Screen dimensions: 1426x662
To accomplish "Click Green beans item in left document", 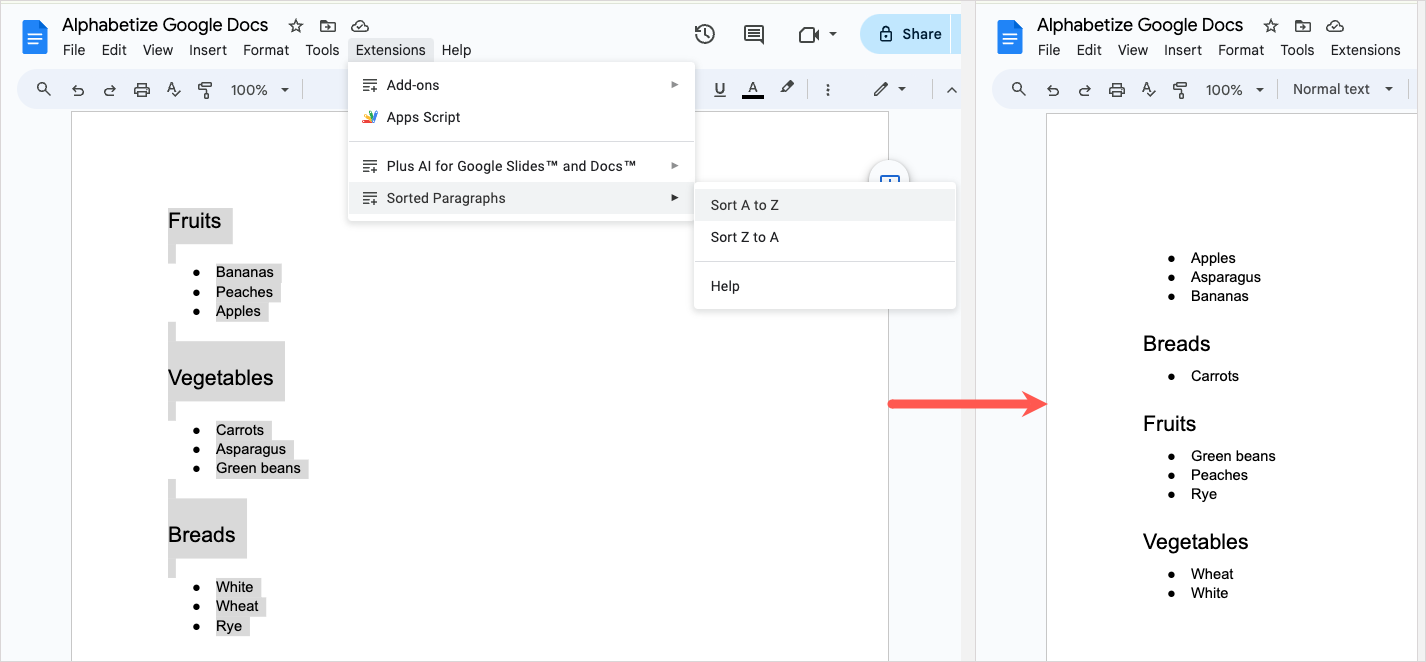I will pyautogui.click(x=259, y=468).
